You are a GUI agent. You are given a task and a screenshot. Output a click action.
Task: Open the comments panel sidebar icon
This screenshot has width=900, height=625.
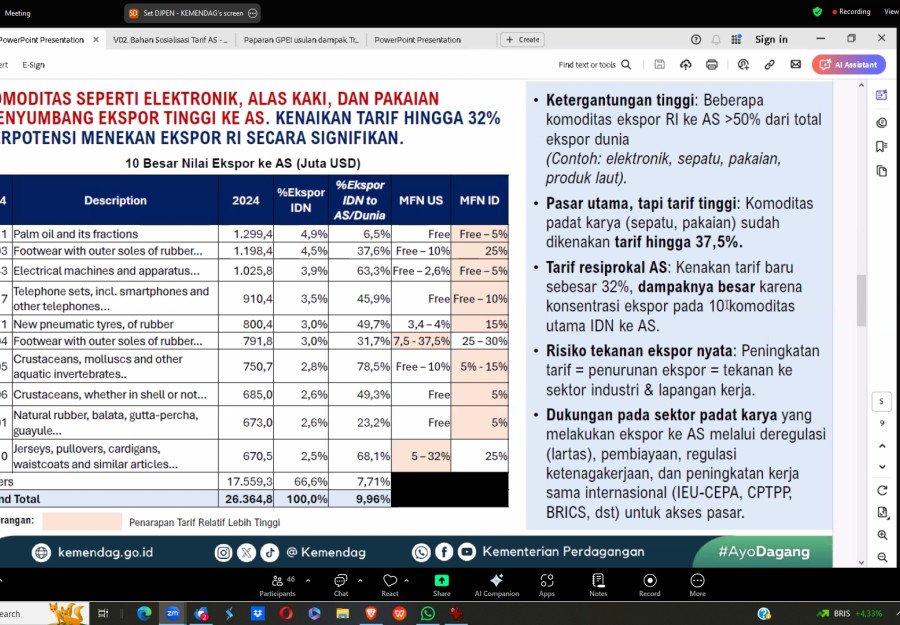[x=882, y=122]
